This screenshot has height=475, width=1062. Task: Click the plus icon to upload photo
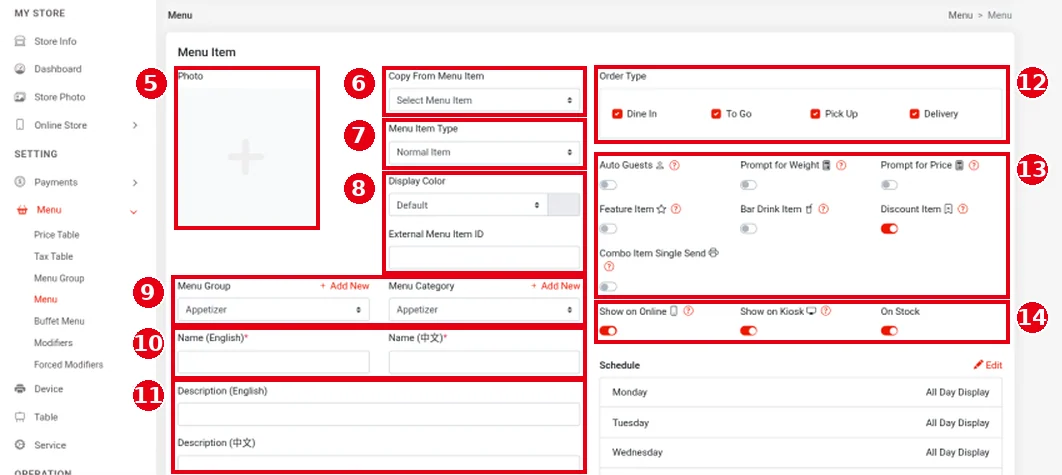click(246, 157)
